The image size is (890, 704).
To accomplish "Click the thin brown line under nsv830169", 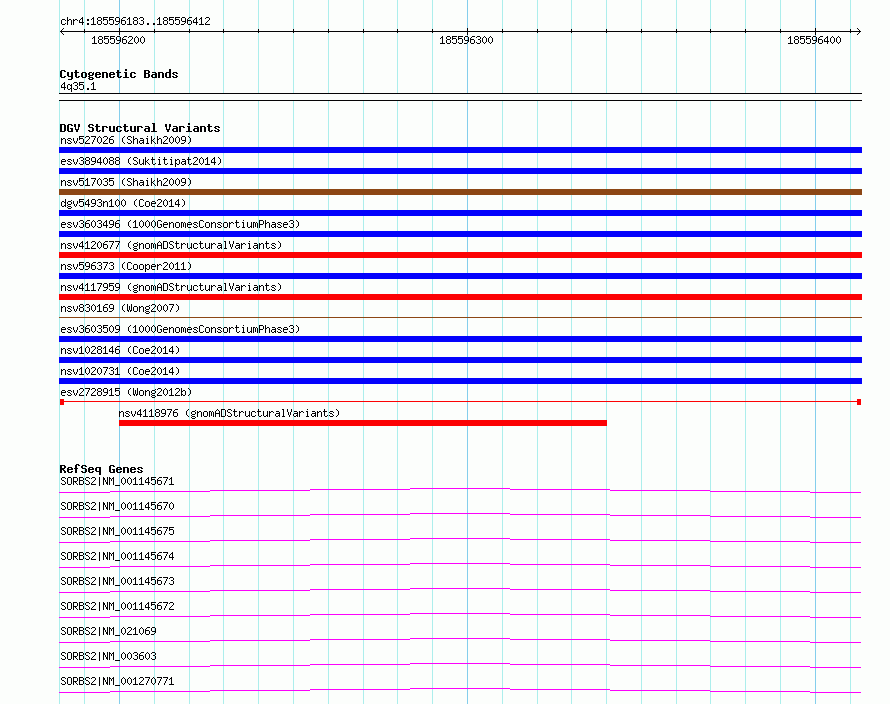I will coord(460,317).
